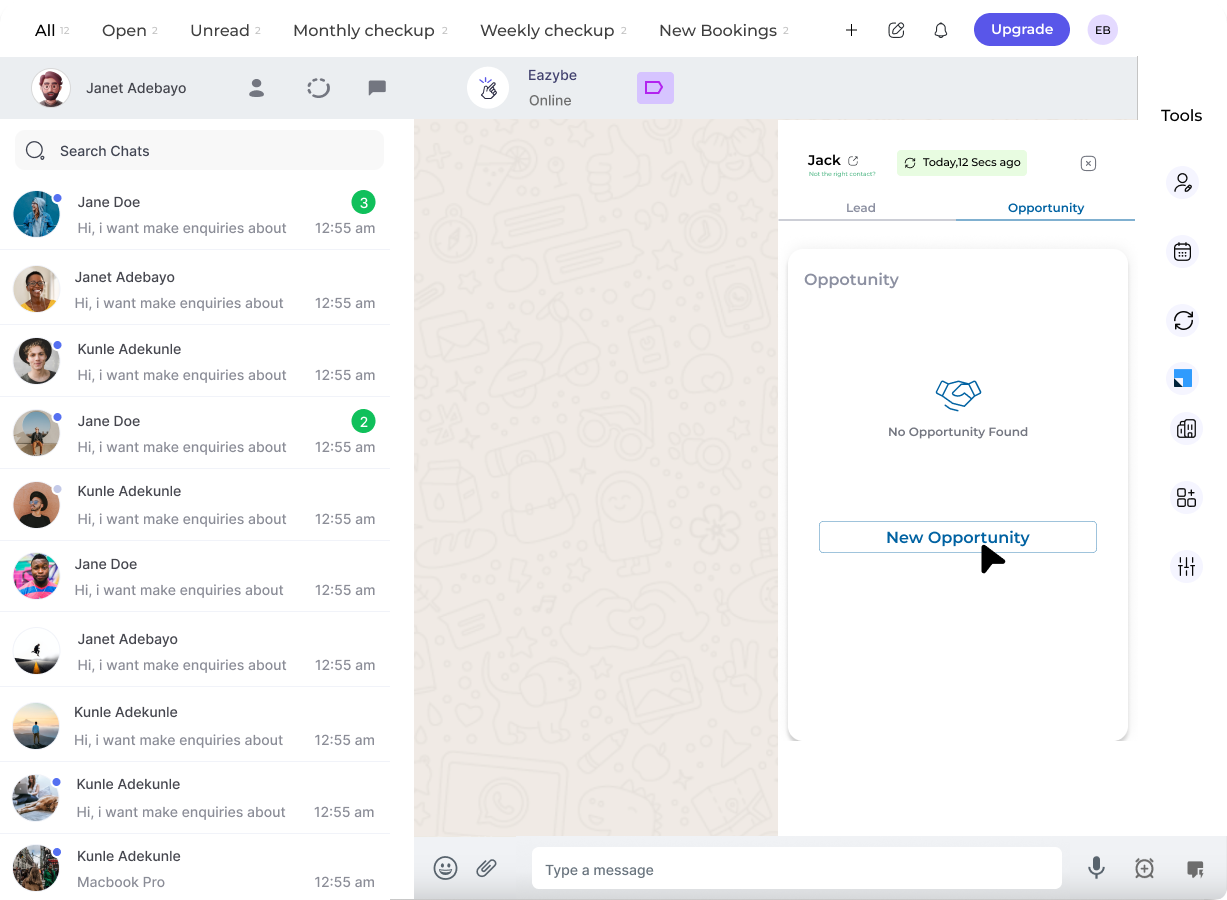Open the Unread chats filter
Screen dimensions: 1227x900
click(x=218, y=30)
